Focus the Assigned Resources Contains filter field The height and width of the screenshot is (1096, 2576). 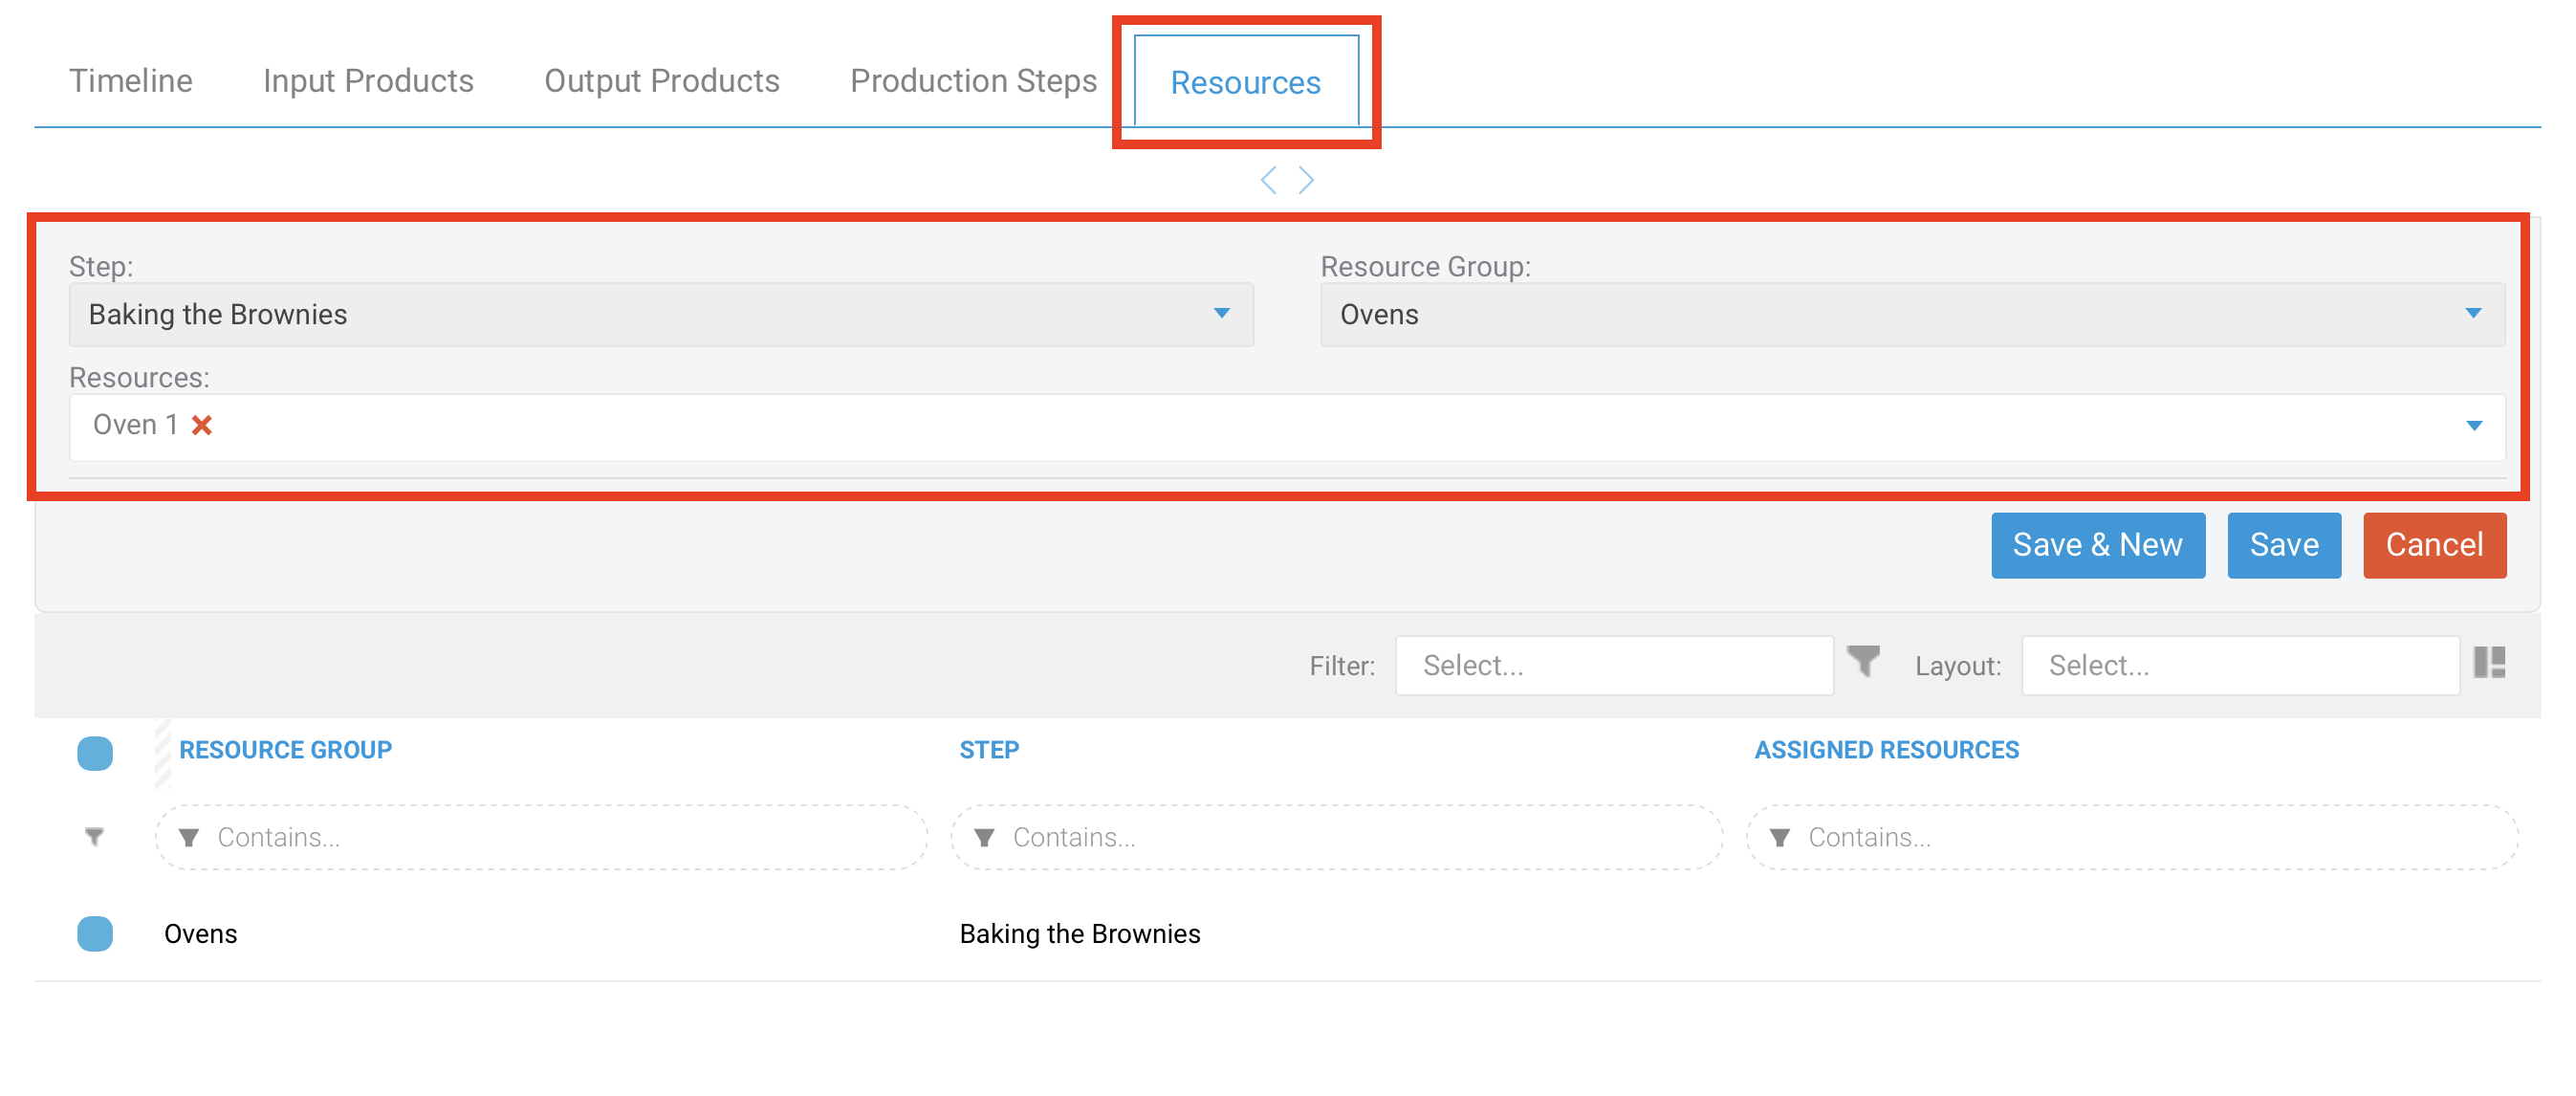[2131, 837]
